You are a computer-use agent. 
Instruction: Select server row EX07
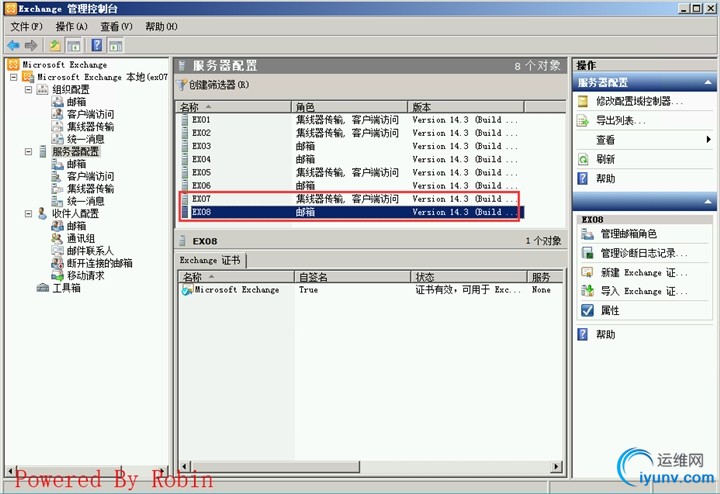(x=350, y=199)
